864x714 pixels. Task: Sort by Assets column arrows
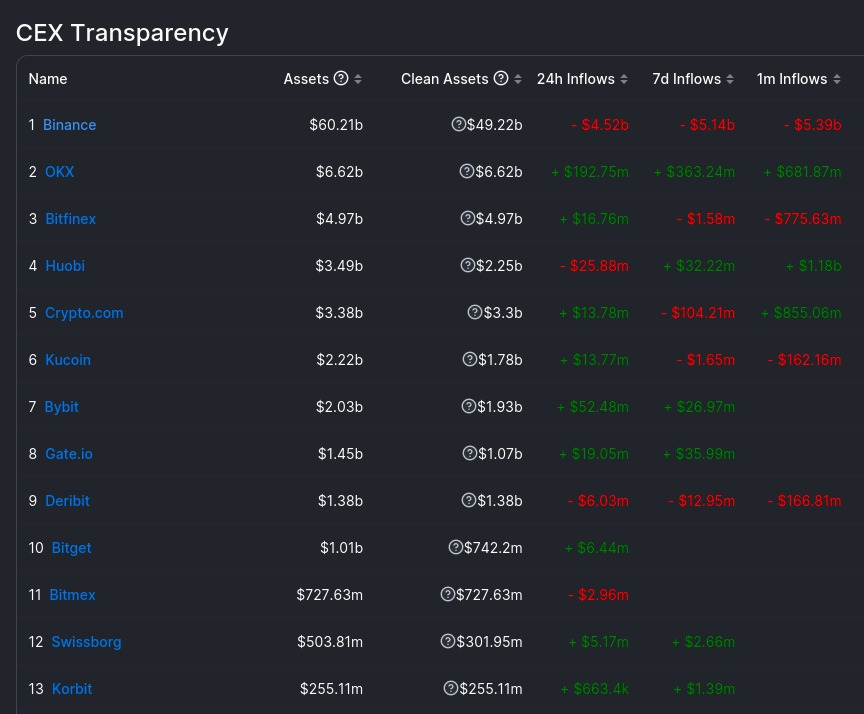[x=358, y=79]
